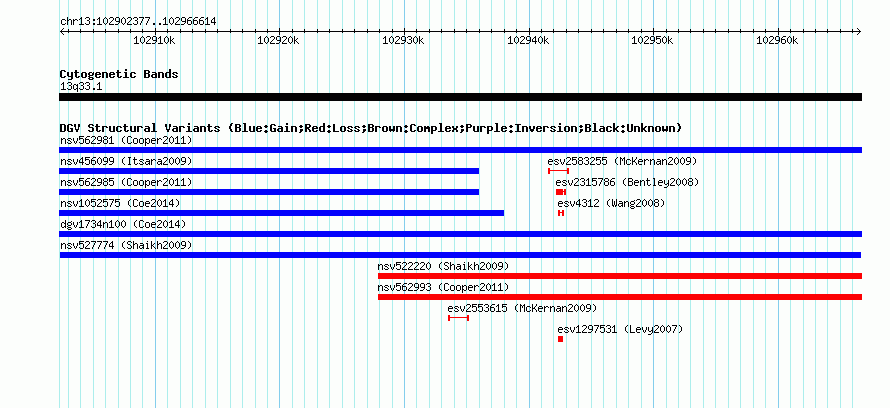Click the 102950k ruler tick label
This screenshot has width=890, height=408.
click(x=653, y=40)
